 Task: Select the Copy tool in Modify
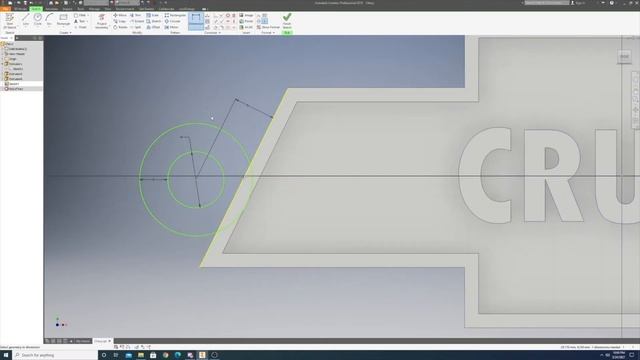coord(120,21)
